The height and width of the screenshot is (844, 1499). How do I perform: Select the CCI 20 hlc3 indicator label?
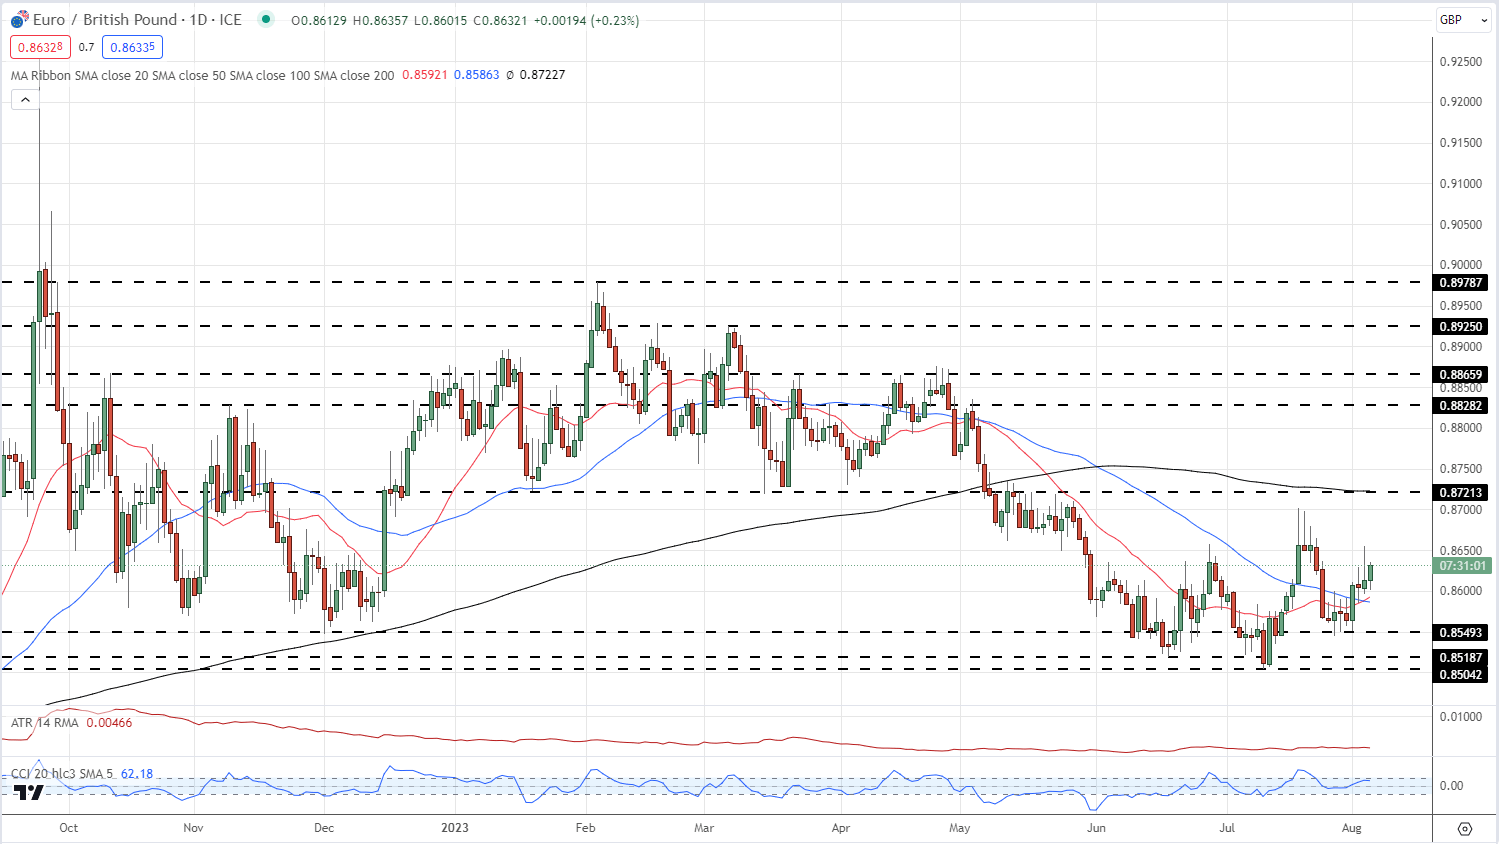point(62,774)
